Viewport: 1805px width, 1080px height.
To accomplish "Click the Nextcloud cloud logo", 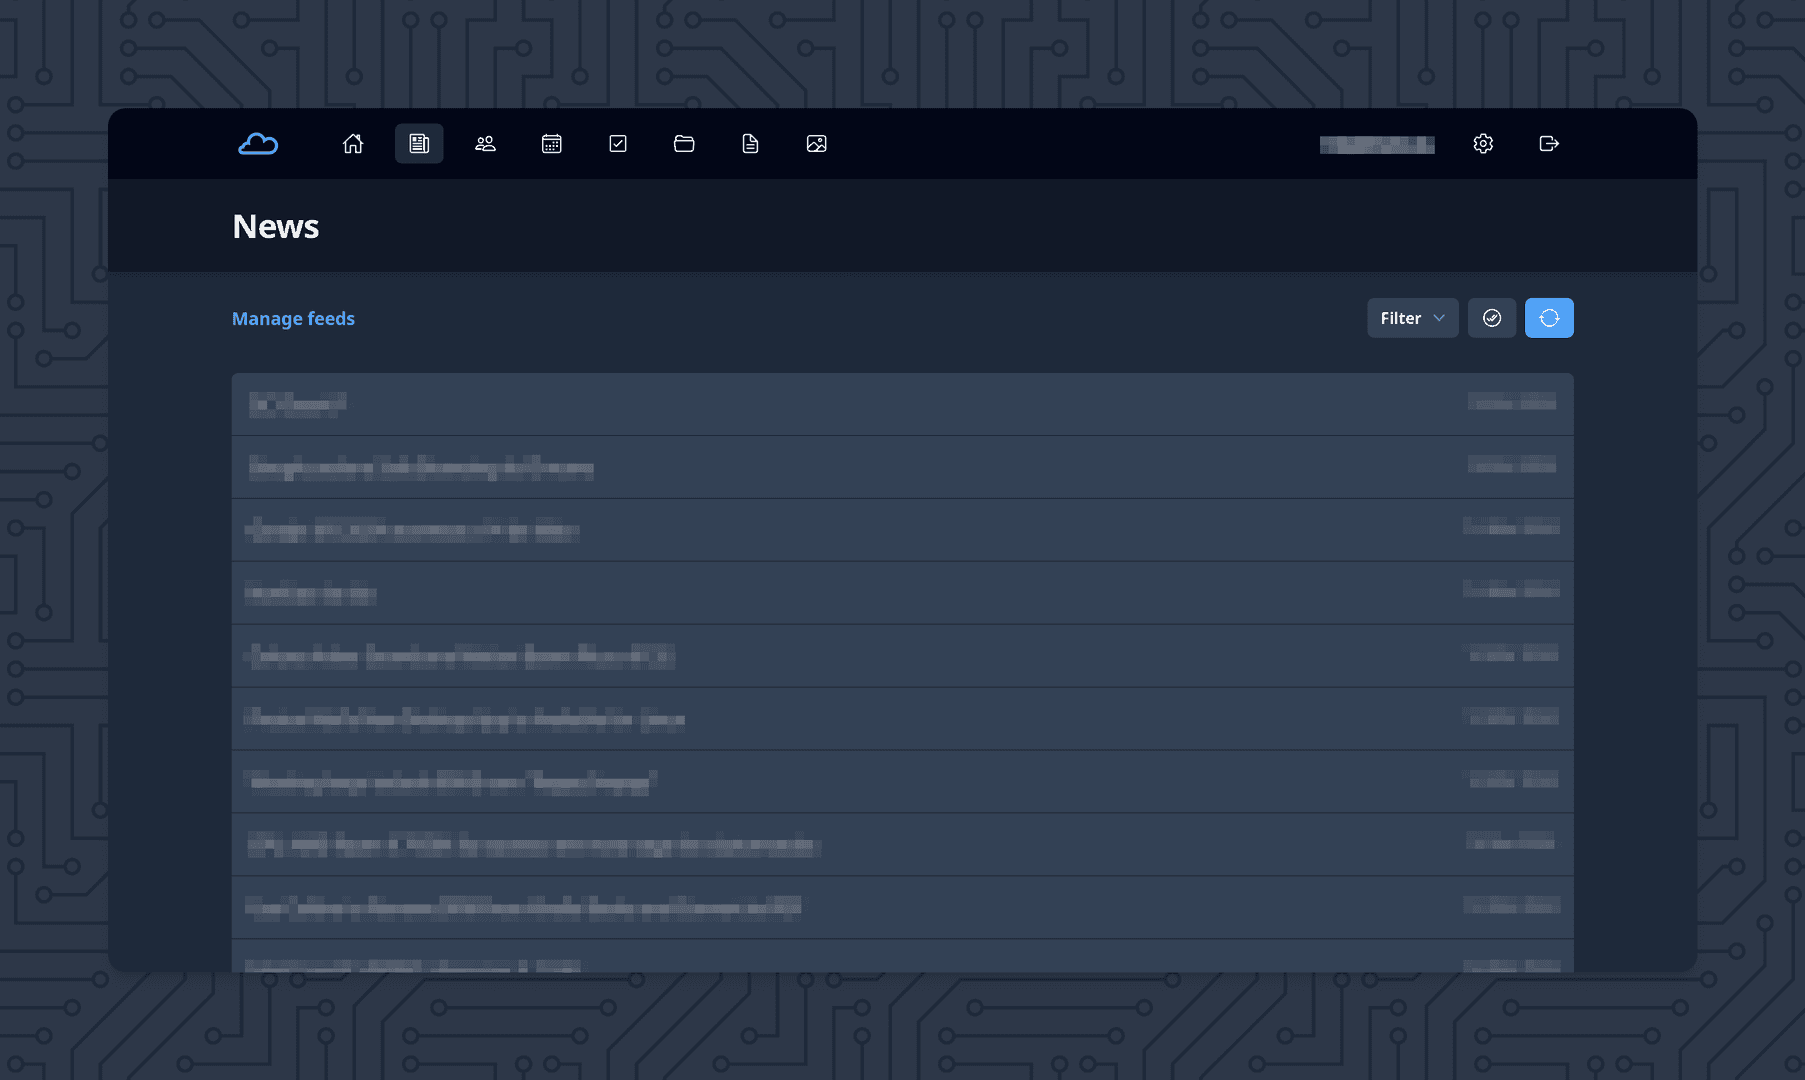I will click(257, 143).
